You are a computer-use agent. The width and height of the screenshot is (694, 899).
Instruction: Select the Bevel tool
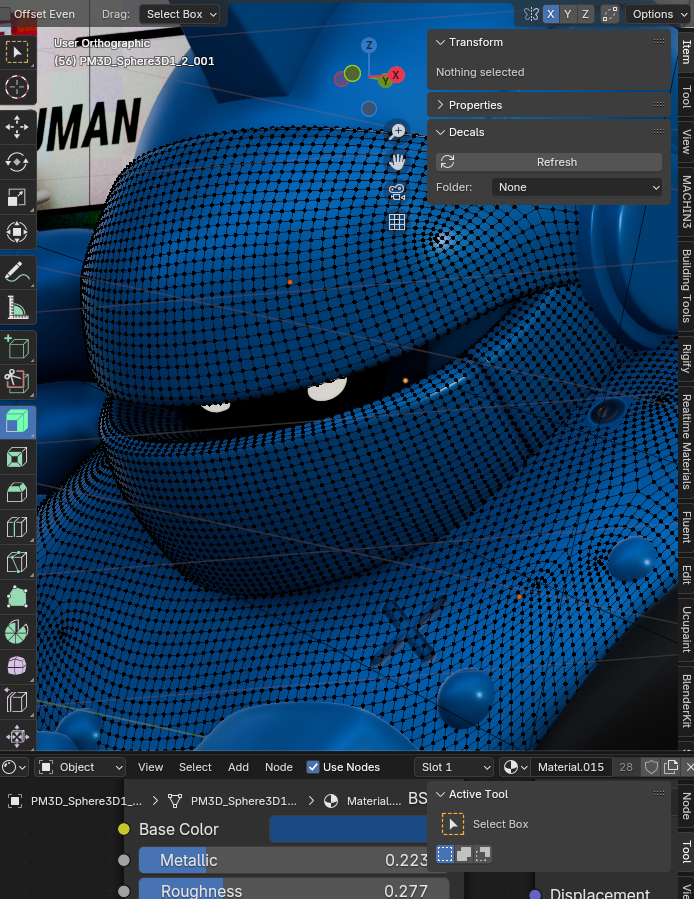pos(17,492)
